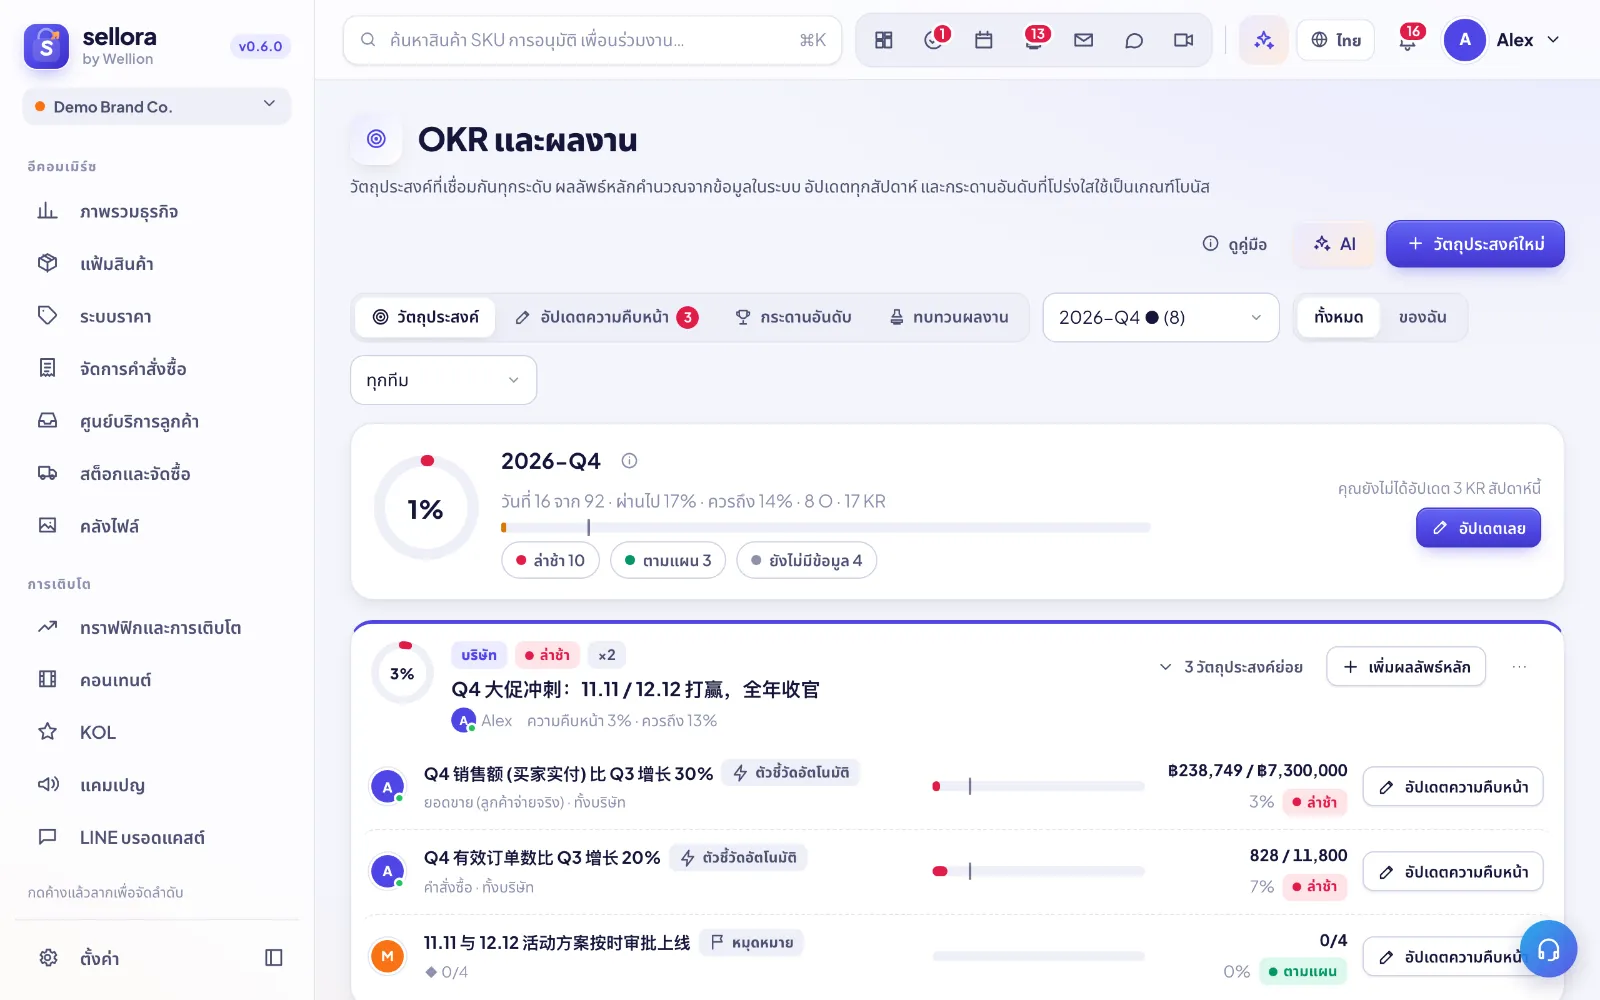Select the ของฉัน segment toggle

pyautogui.click(x=1422, y=317)
